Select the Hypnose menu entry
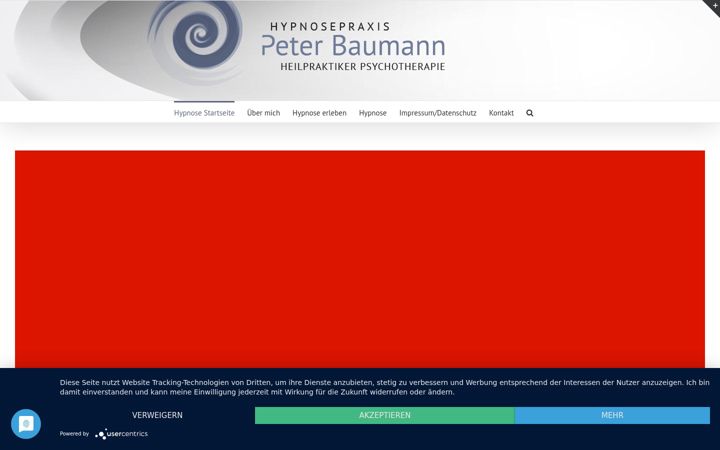The height and width of the screenshot is (450, 720). pos(372,113)
